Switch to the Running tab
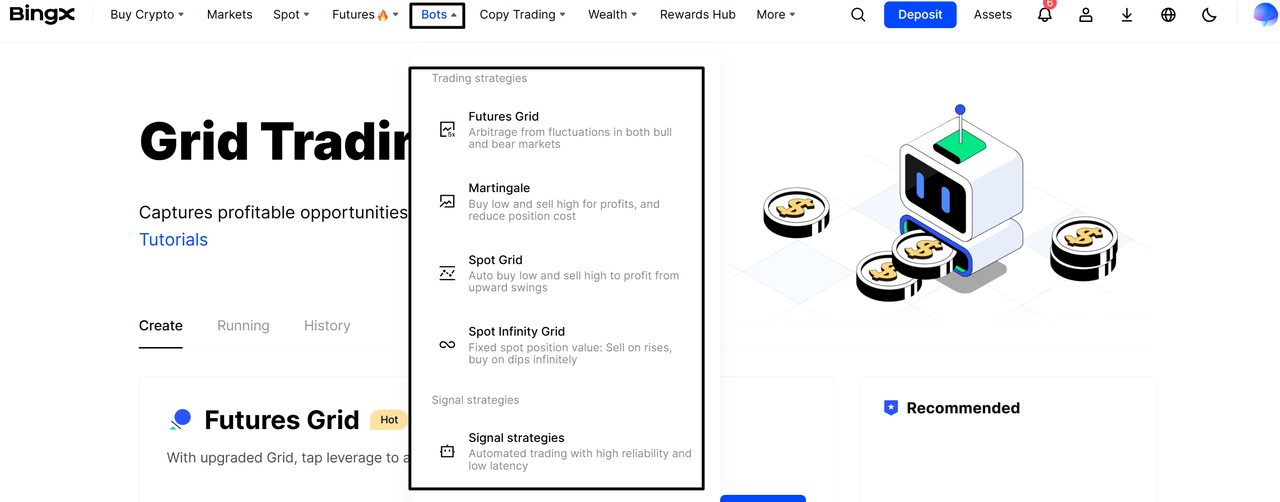 (x=243, y=326)
